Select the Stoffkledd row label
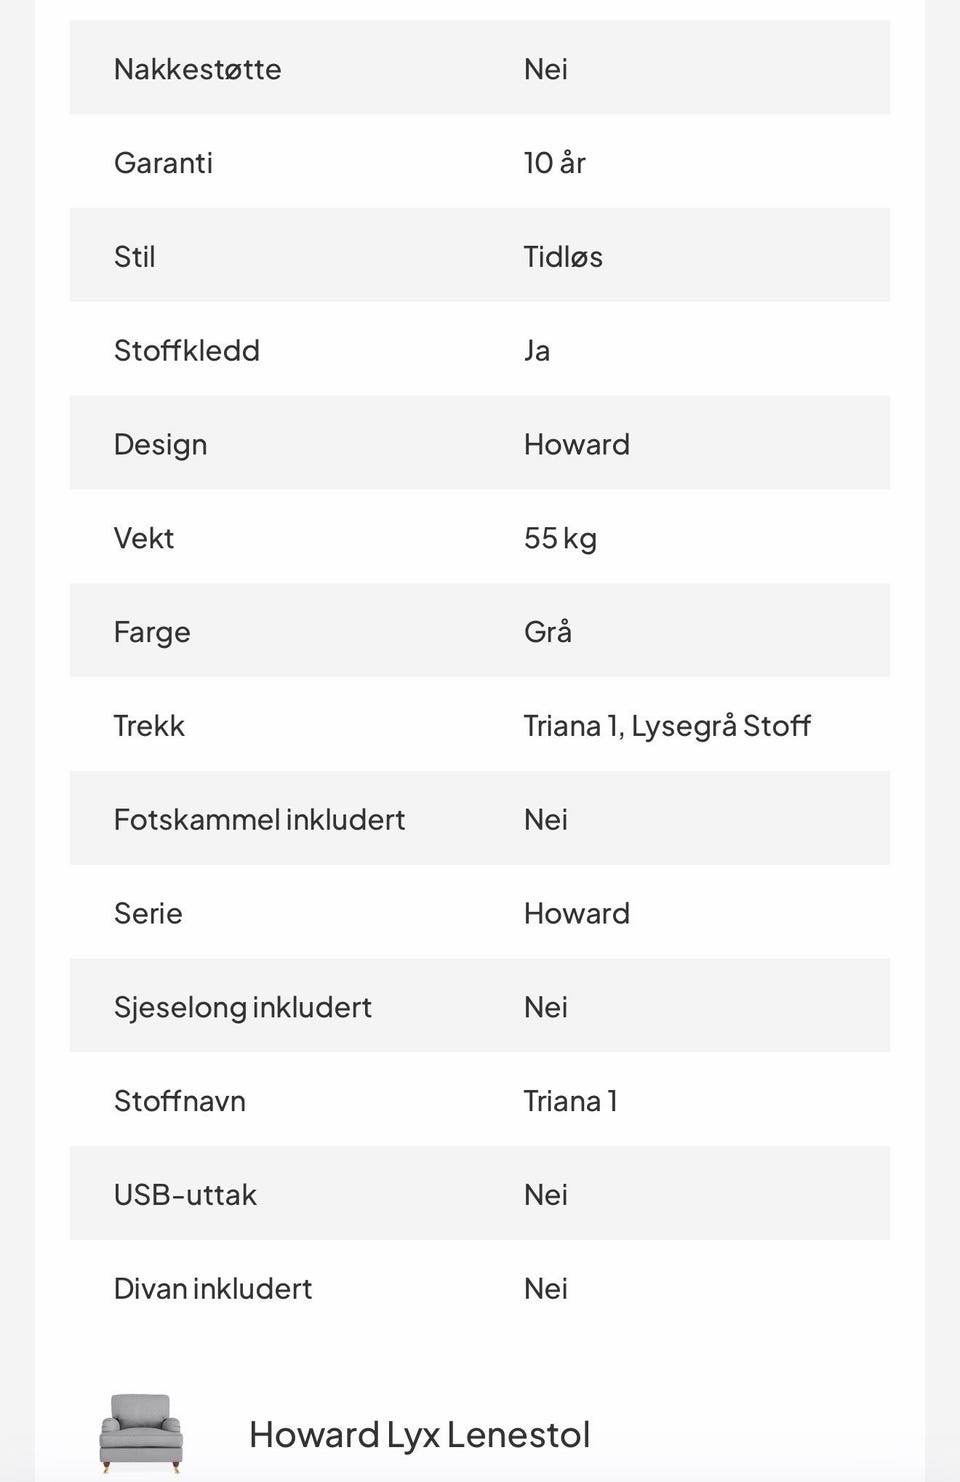 (187, 350)
